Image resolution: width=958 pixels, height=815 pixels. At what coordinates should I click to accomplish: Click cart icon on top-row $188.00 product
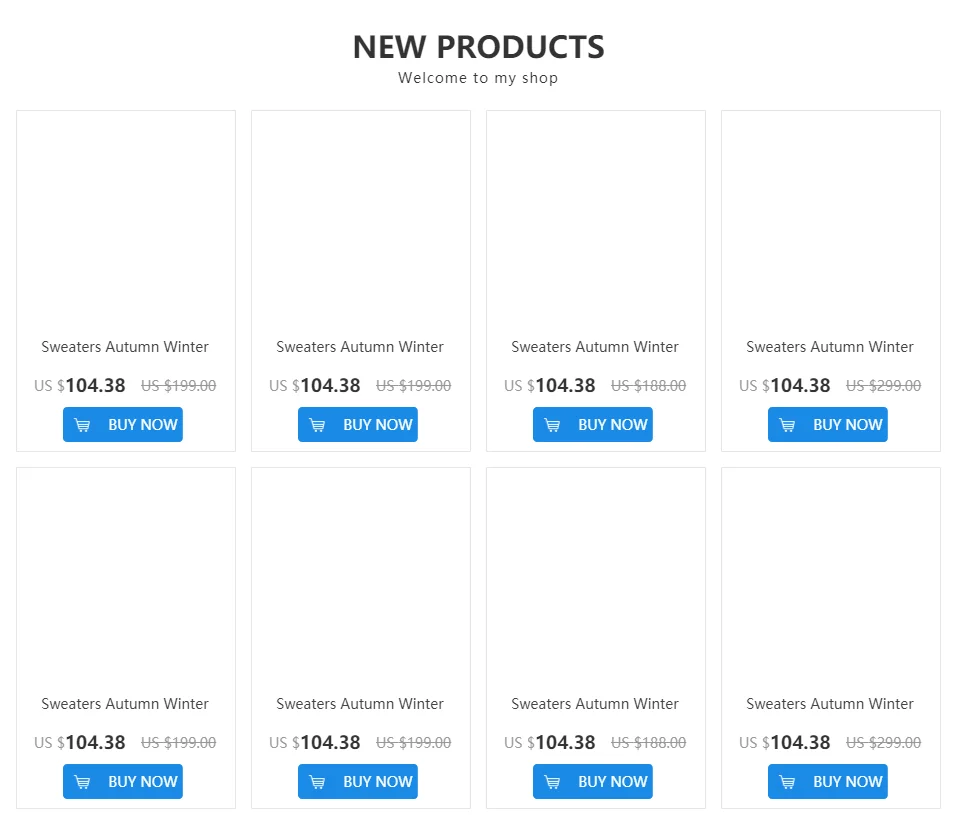point(553,425)
